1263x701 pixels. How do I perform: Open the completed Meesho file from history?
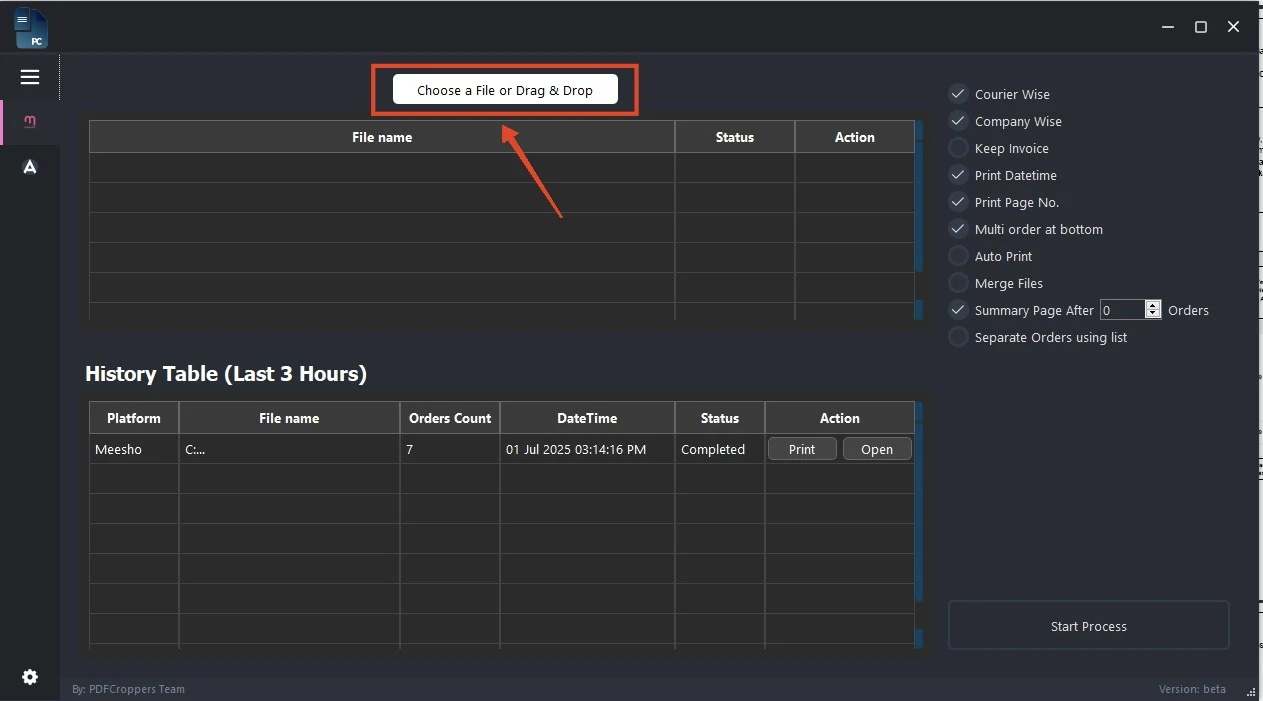coord(877,449)
